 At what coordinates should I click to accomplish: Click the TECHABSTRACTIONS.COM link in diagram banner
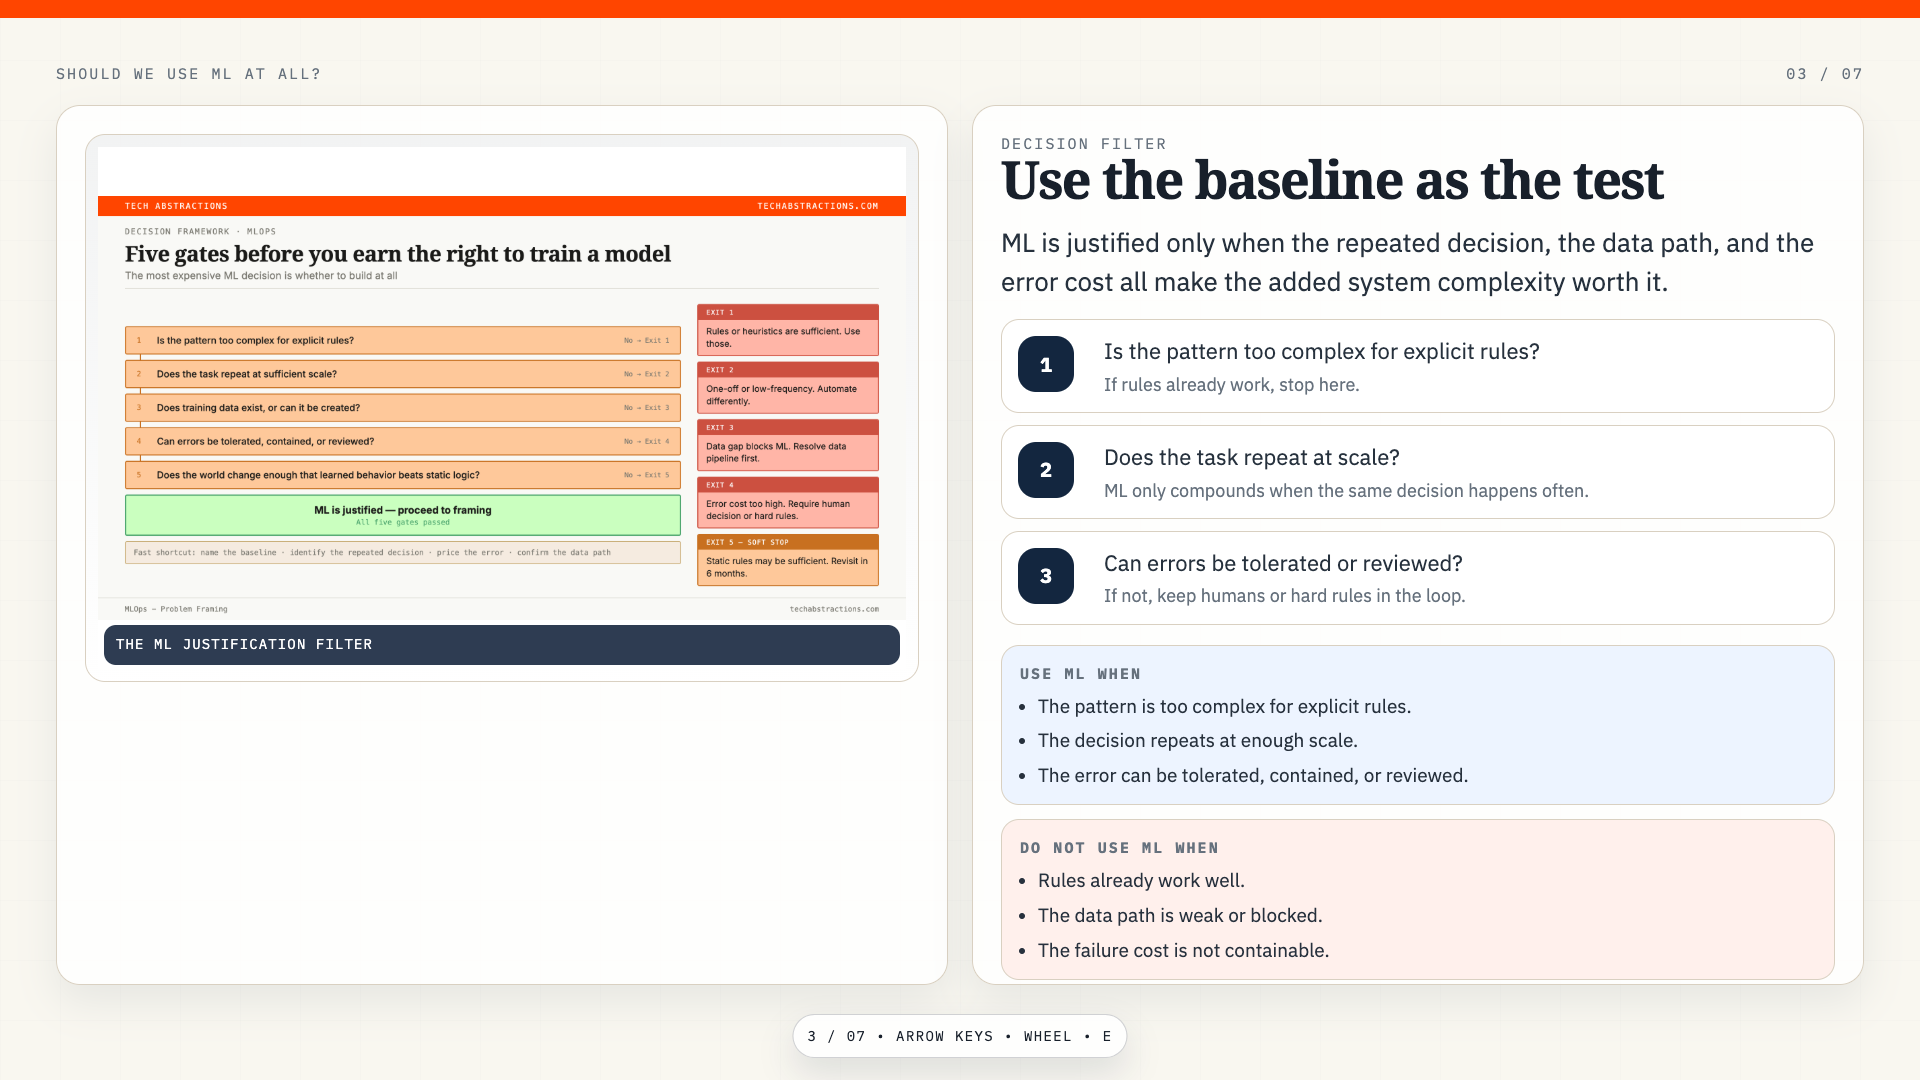click(818, 206)
